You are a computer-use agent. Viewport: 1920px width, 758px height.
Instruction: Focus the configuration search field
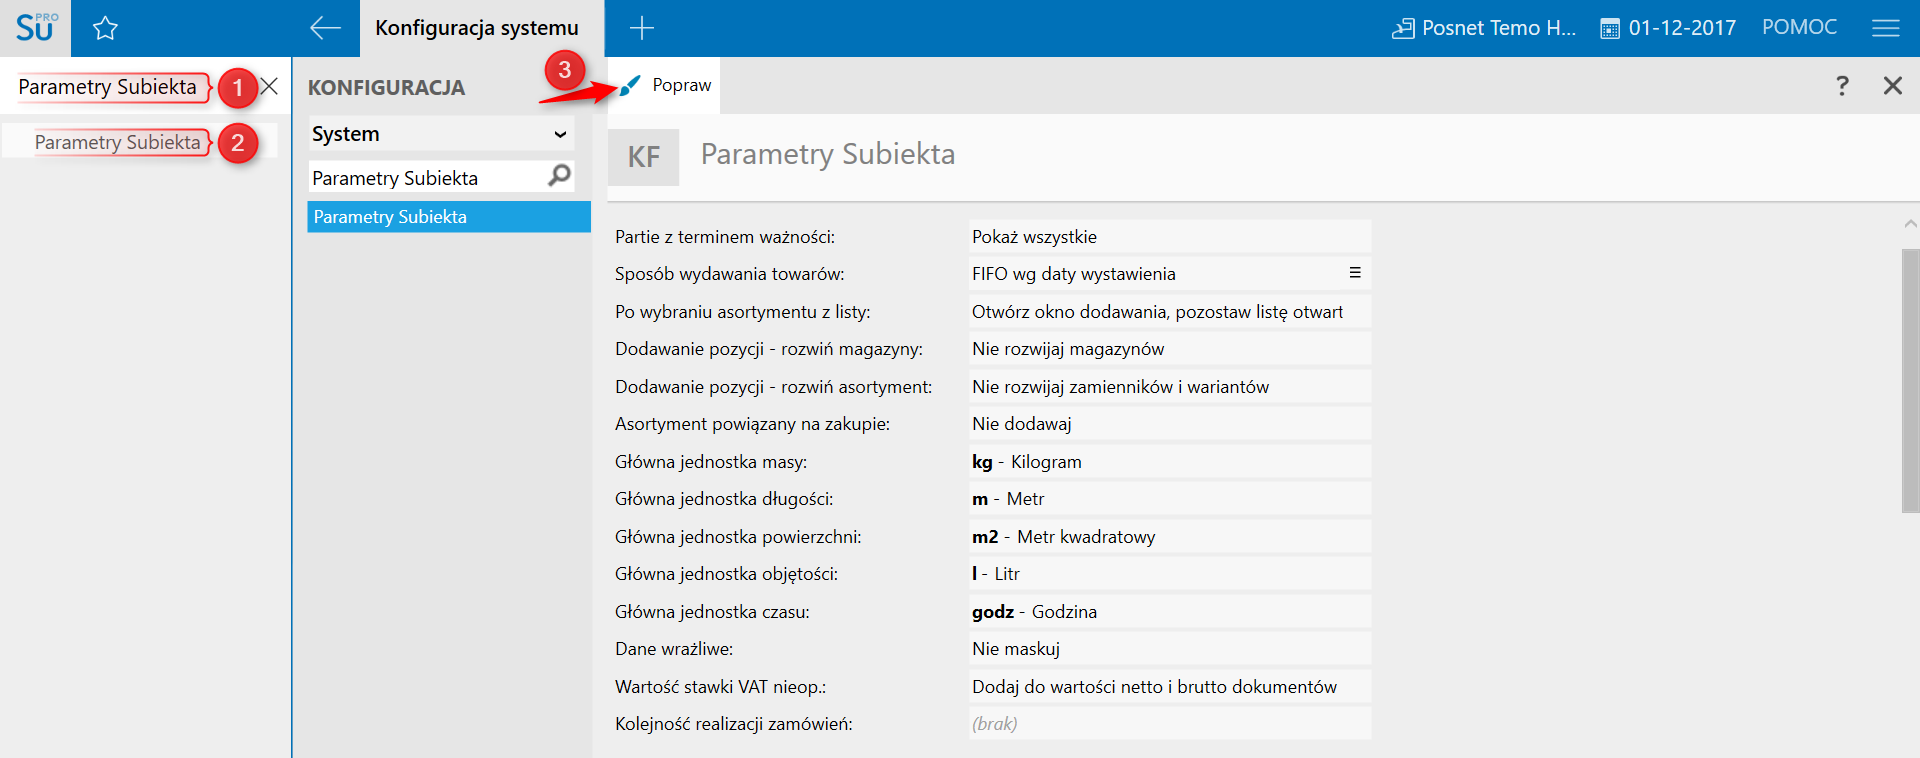pyautogui.click(x=425, y=178)
